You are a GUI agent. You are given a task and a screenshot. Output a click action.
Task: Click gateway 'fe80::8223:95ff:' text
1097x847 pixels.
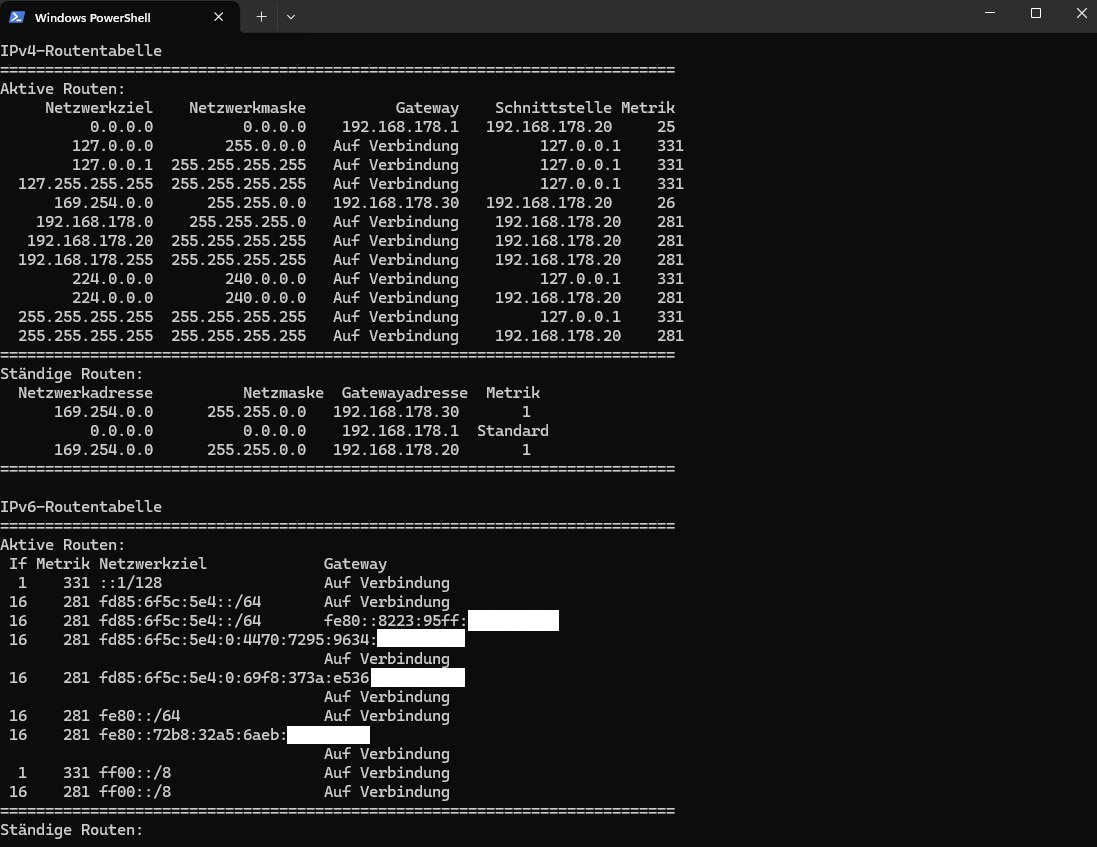[395, 621]
